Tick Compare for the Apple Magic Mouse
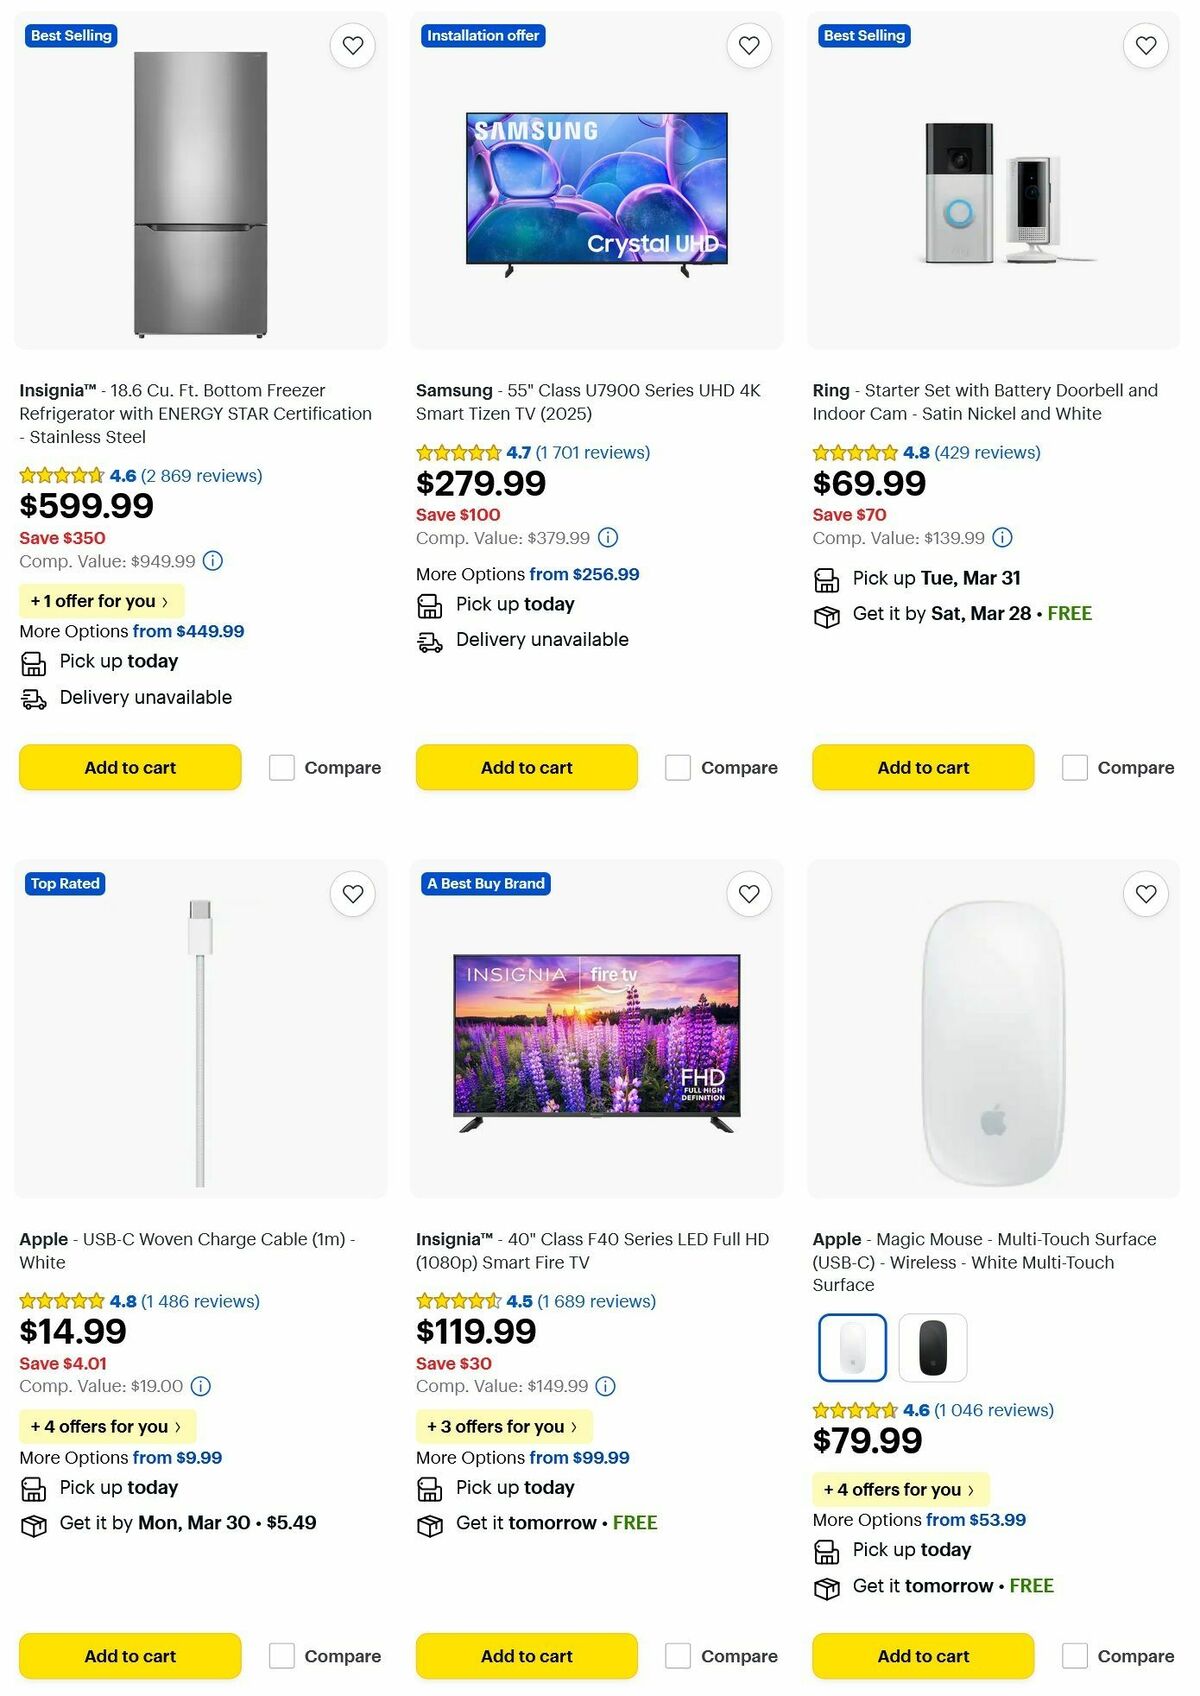 (x=1074, y=1656)
